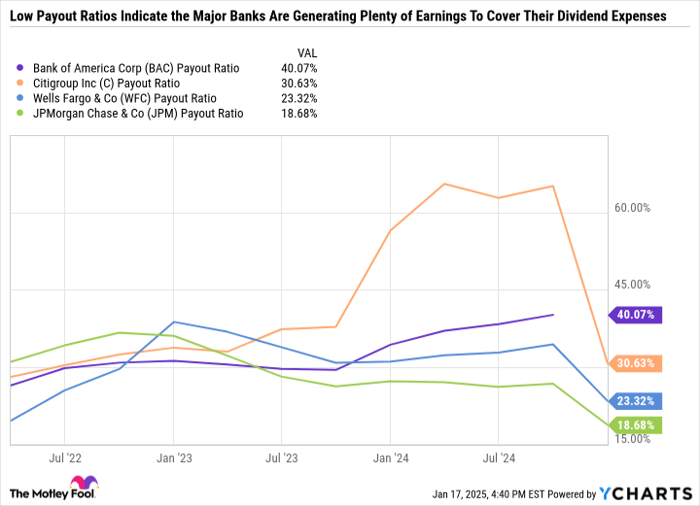Click the chart title about low payout ratios
This screenshot has width=700, height=506.
338,16
